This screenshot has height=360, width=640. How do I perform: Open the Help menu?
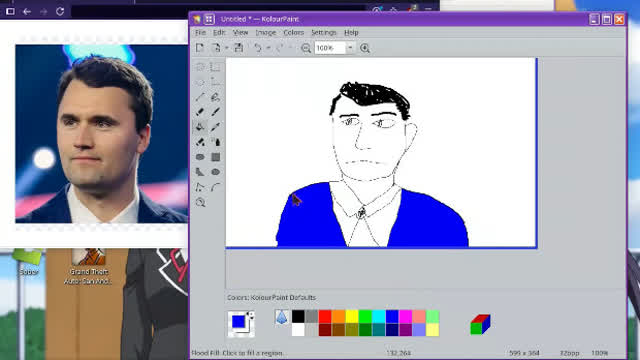pos(351,32)
